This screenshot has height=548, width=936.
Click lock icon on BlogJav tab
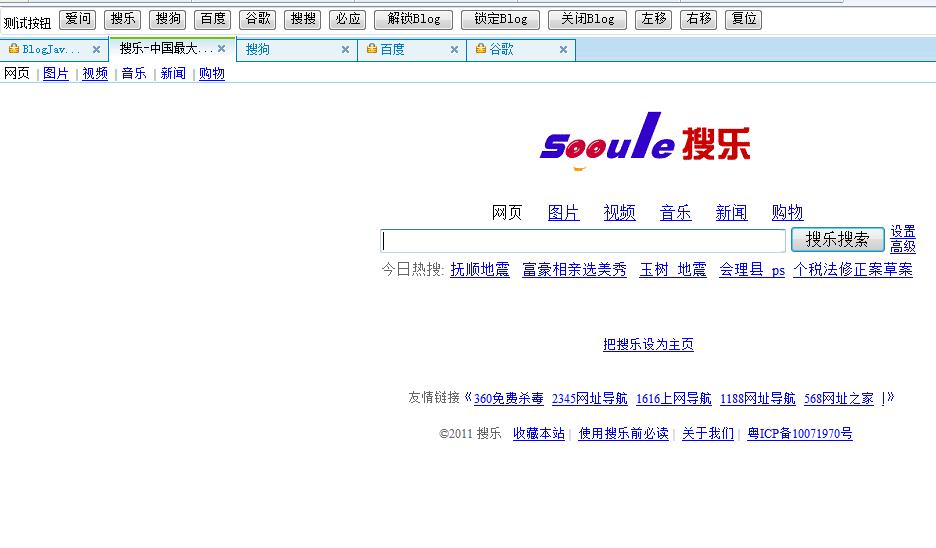[14, 48]
